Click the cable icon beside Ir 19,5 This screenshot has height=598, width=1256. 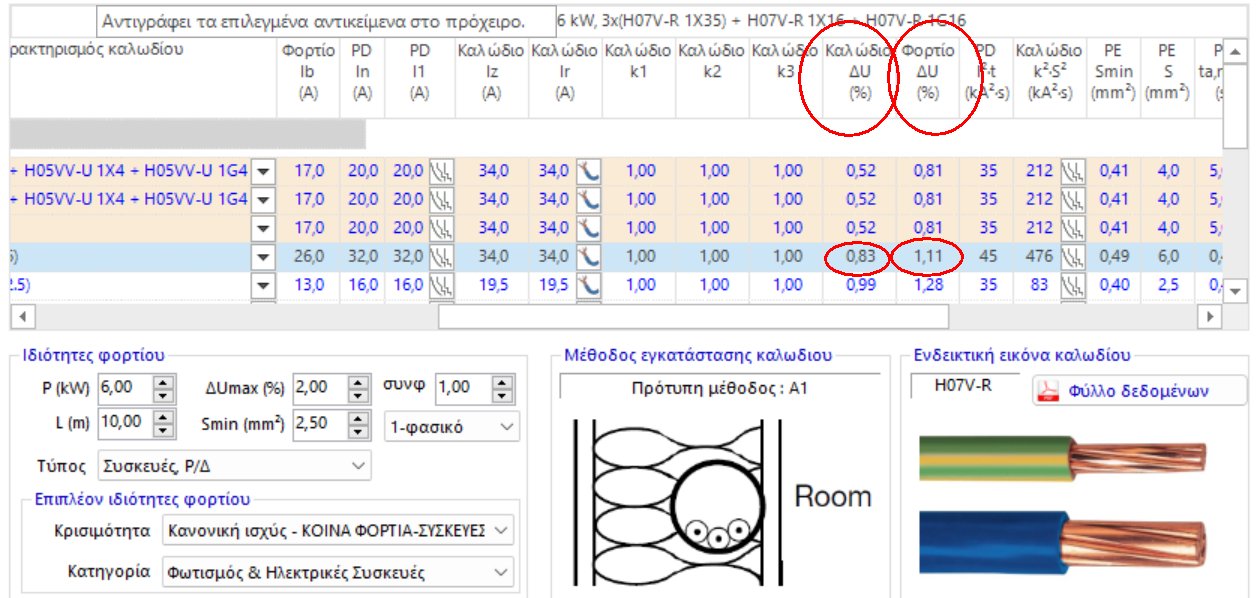click(x=589, y=285)
